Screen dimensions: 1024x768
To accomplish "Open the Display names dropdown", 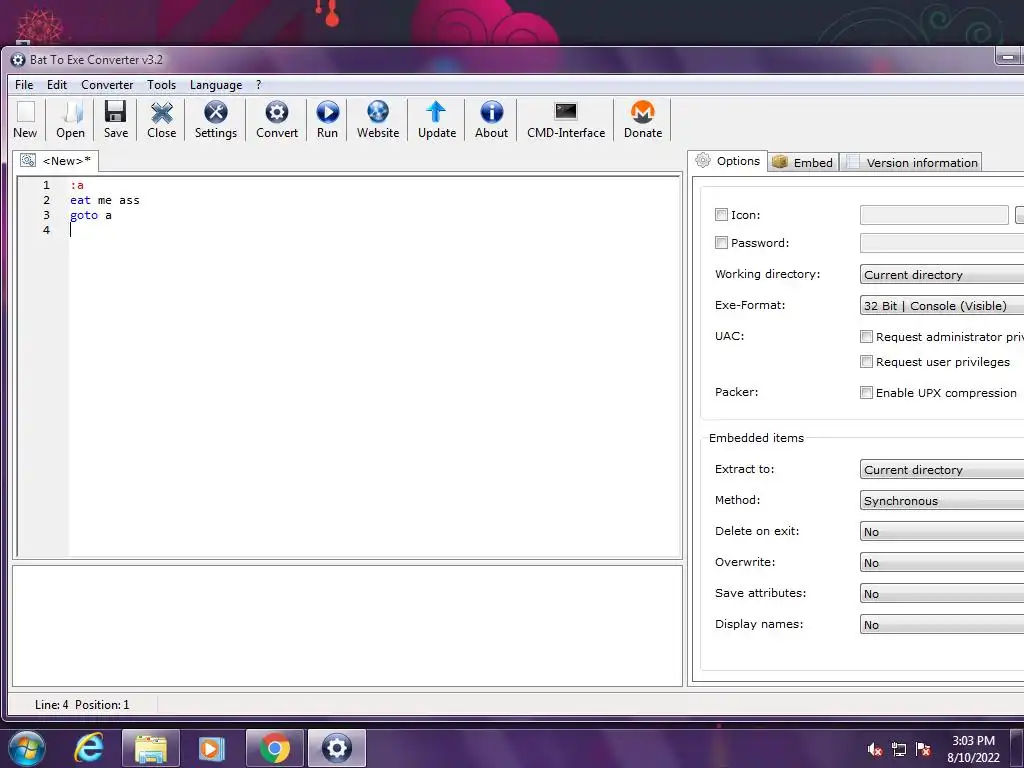I will point(942,625).
